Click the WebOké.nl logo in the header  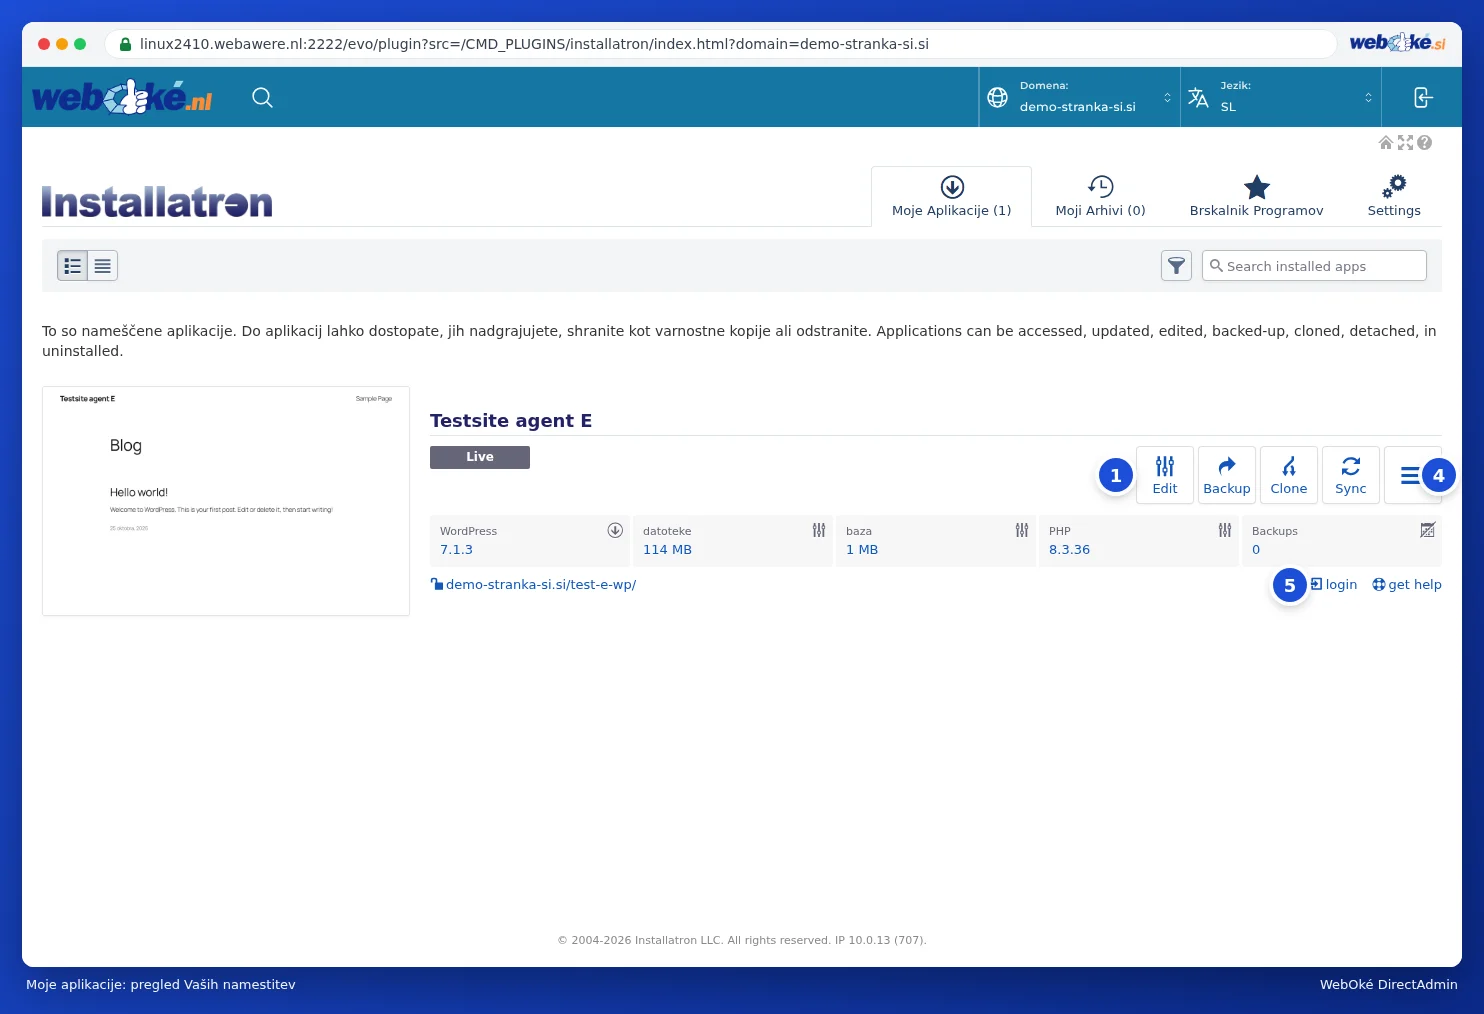click(122, 97)
